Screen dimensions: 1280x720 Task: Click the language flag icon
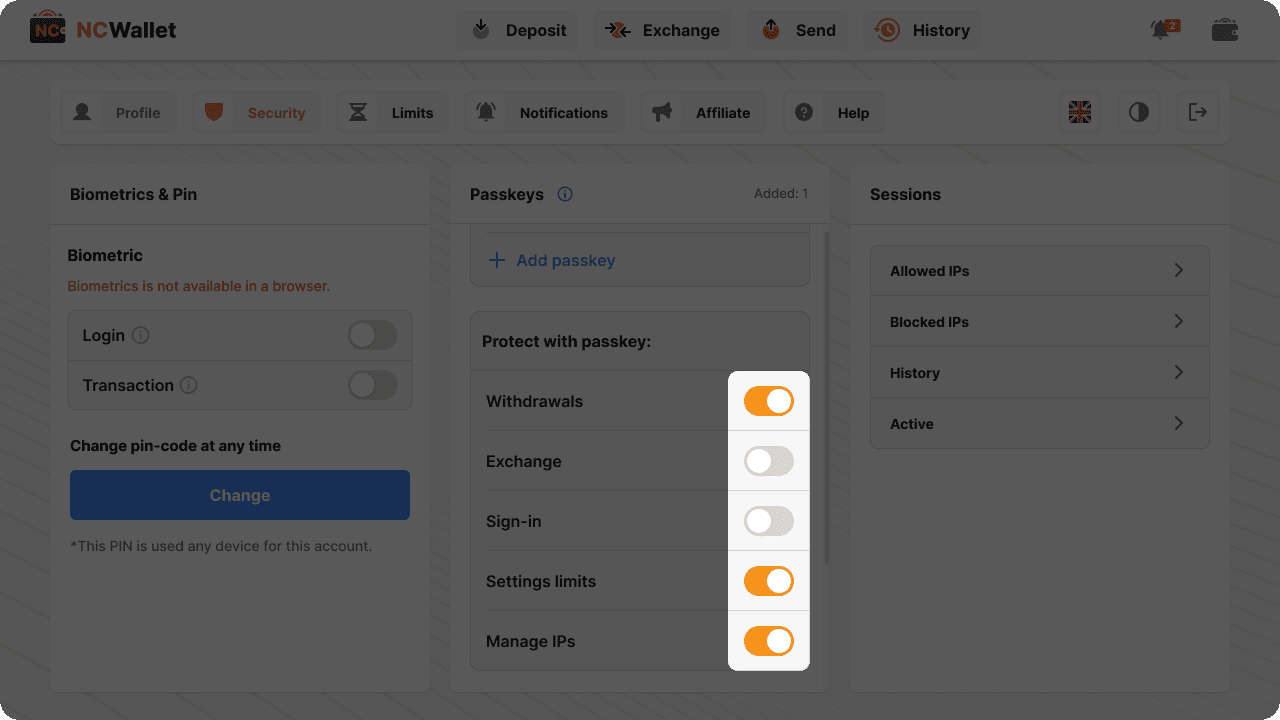(1080, 112)
